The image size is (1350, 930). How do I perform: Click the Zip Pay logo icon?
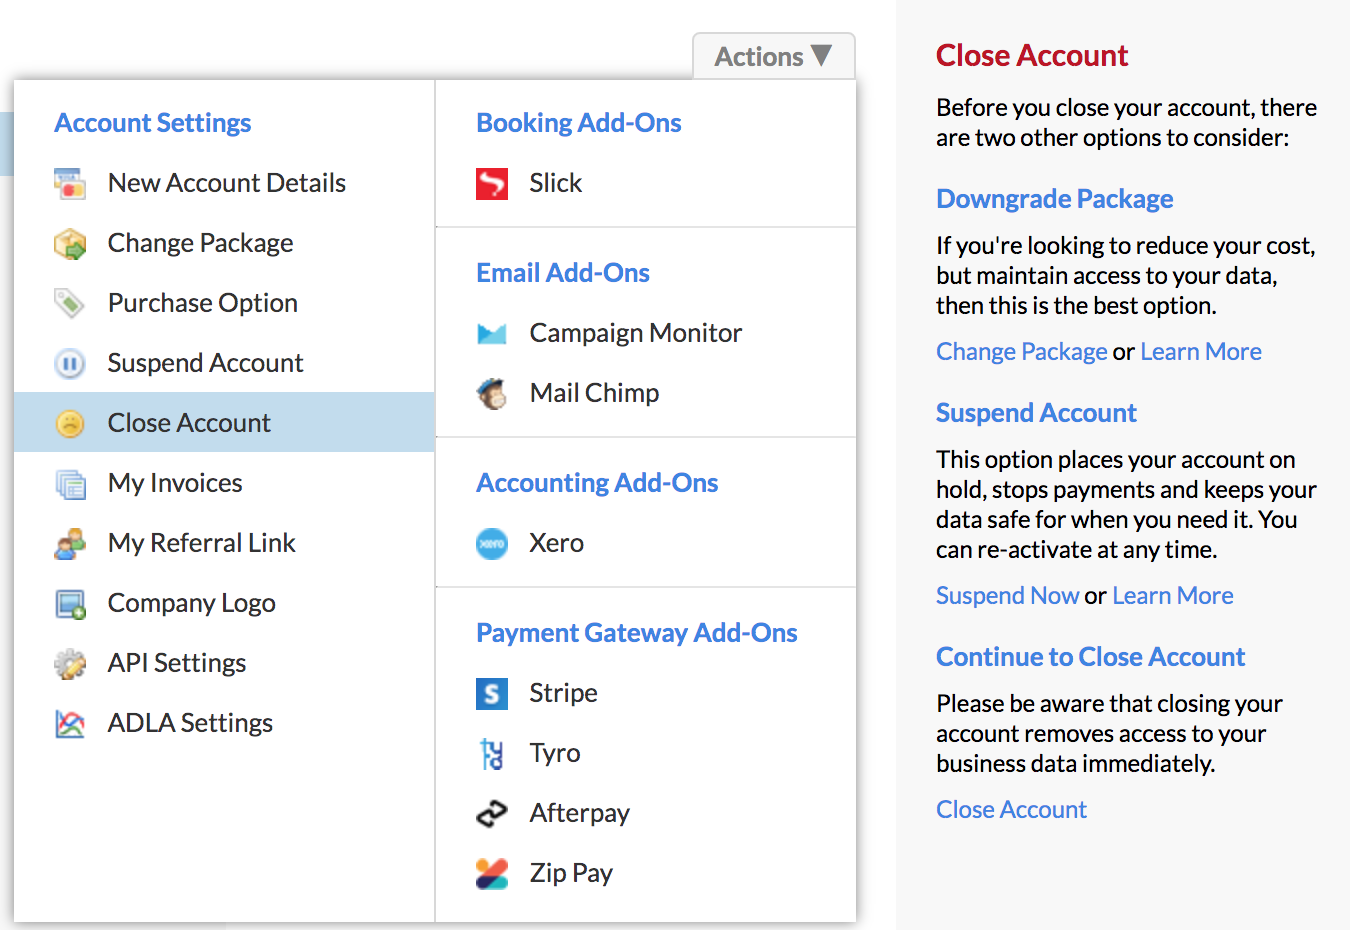492,873
